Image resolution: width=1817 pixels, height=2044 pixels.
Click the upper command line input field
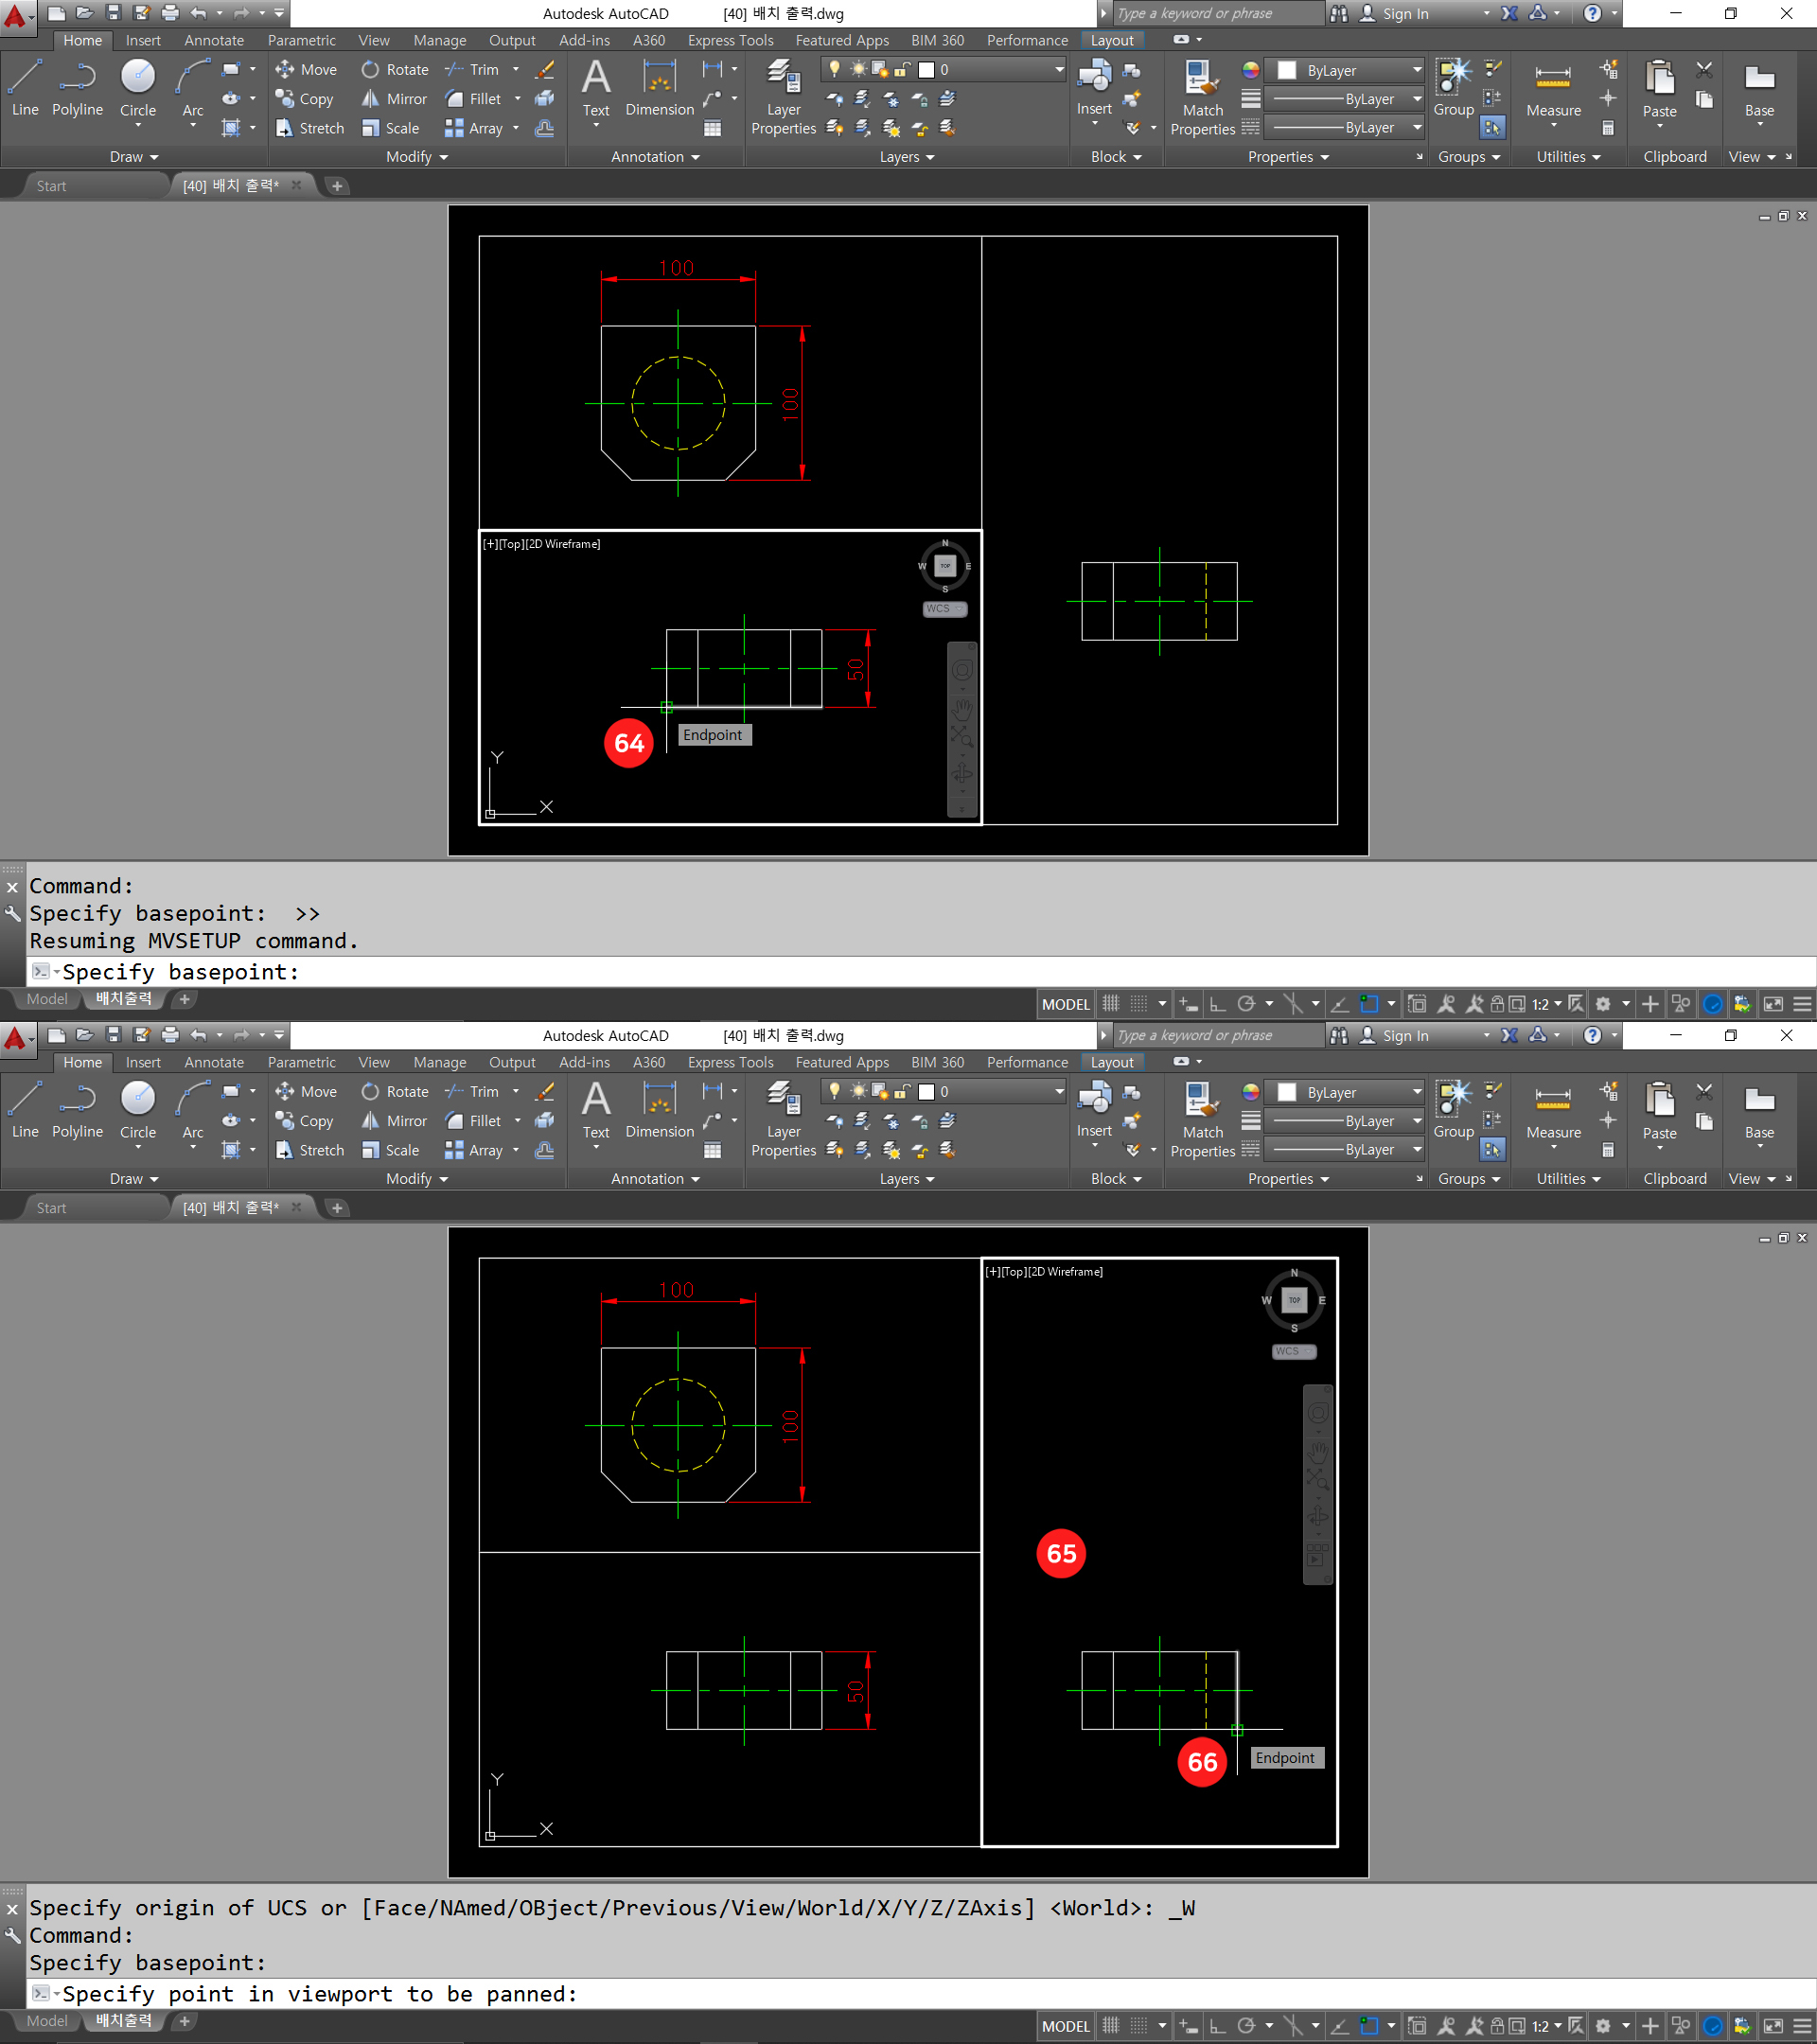(x=920, y=972)
